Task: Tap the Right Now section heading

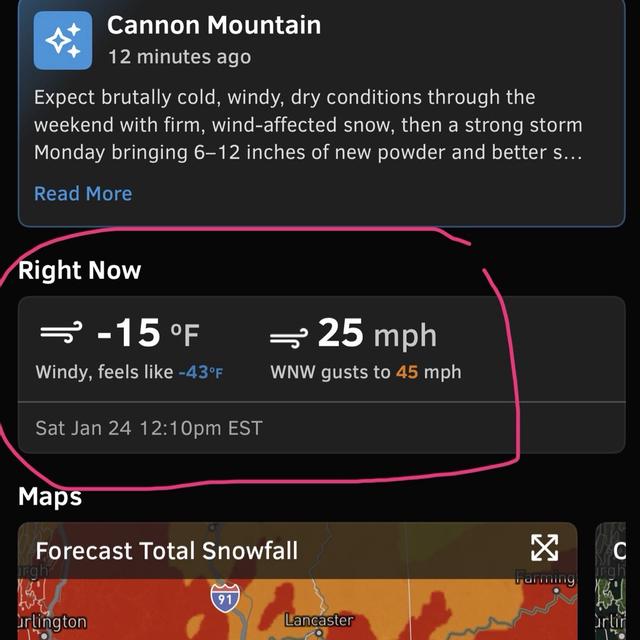Action: tap(80, 270)
